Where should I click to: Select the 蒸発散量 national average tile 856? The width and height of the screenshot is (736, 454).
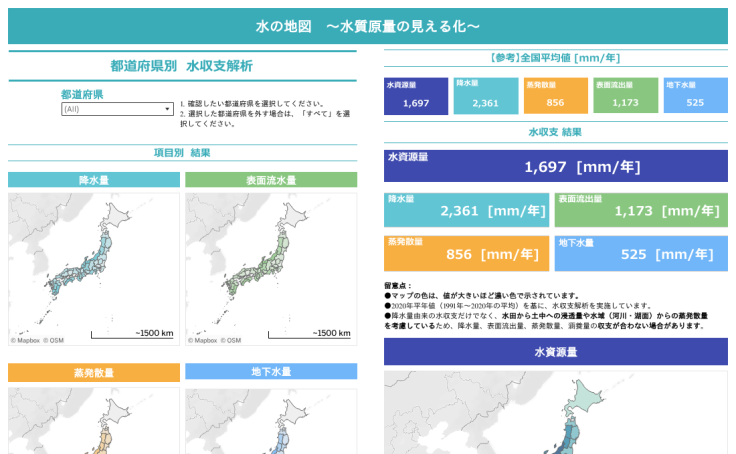(555, 96)
